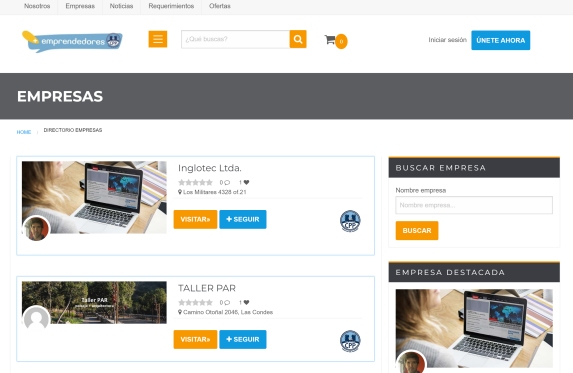Click the BUSCAR button in sidebar
Screen dimensions: 573x373
417,231
